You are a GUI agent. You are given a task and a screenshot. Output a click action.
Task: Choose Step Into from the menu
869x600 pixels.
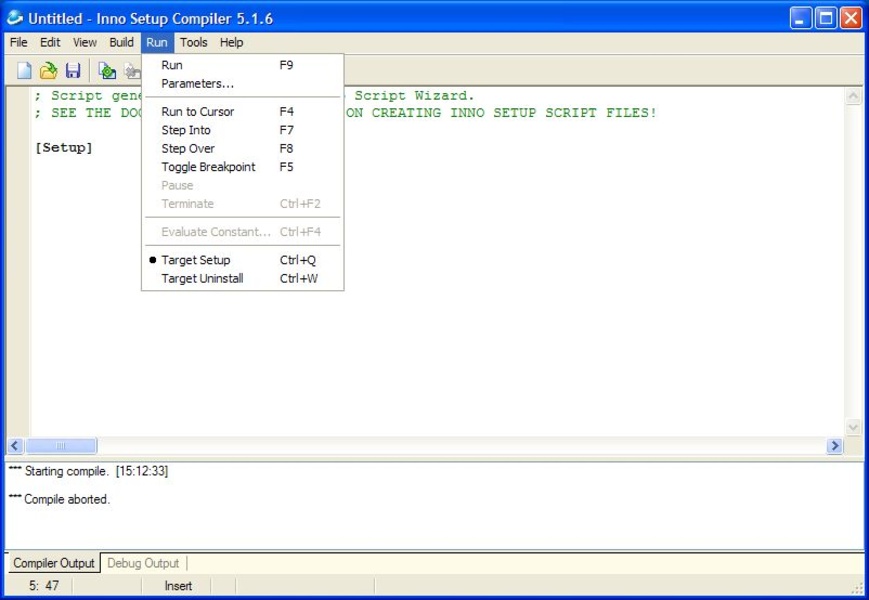186,130
